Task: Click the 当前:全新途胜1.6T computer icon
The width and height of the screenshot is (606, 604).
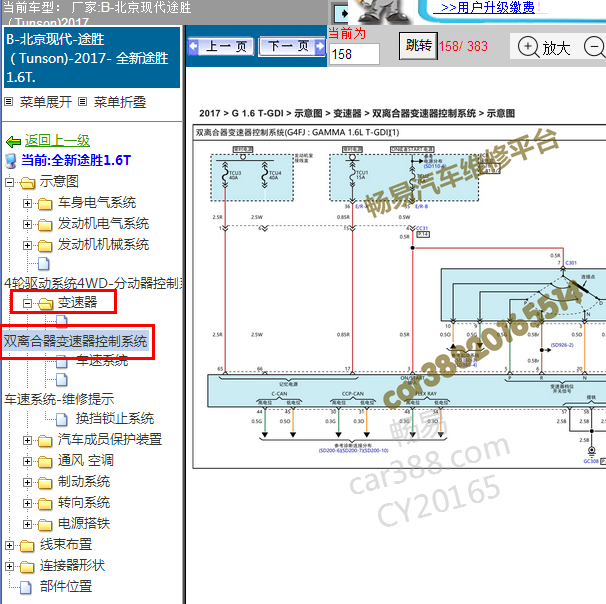Action: 11,161
